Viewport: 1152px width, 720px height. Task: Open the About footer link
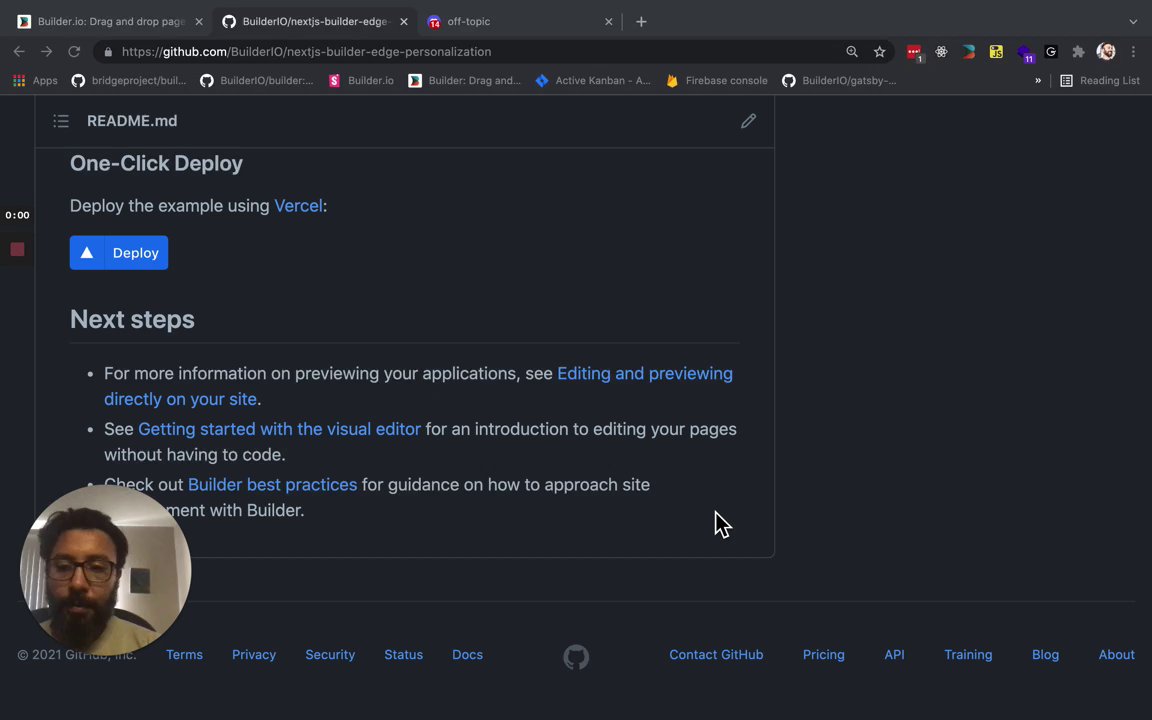[x=1117, y=655]
